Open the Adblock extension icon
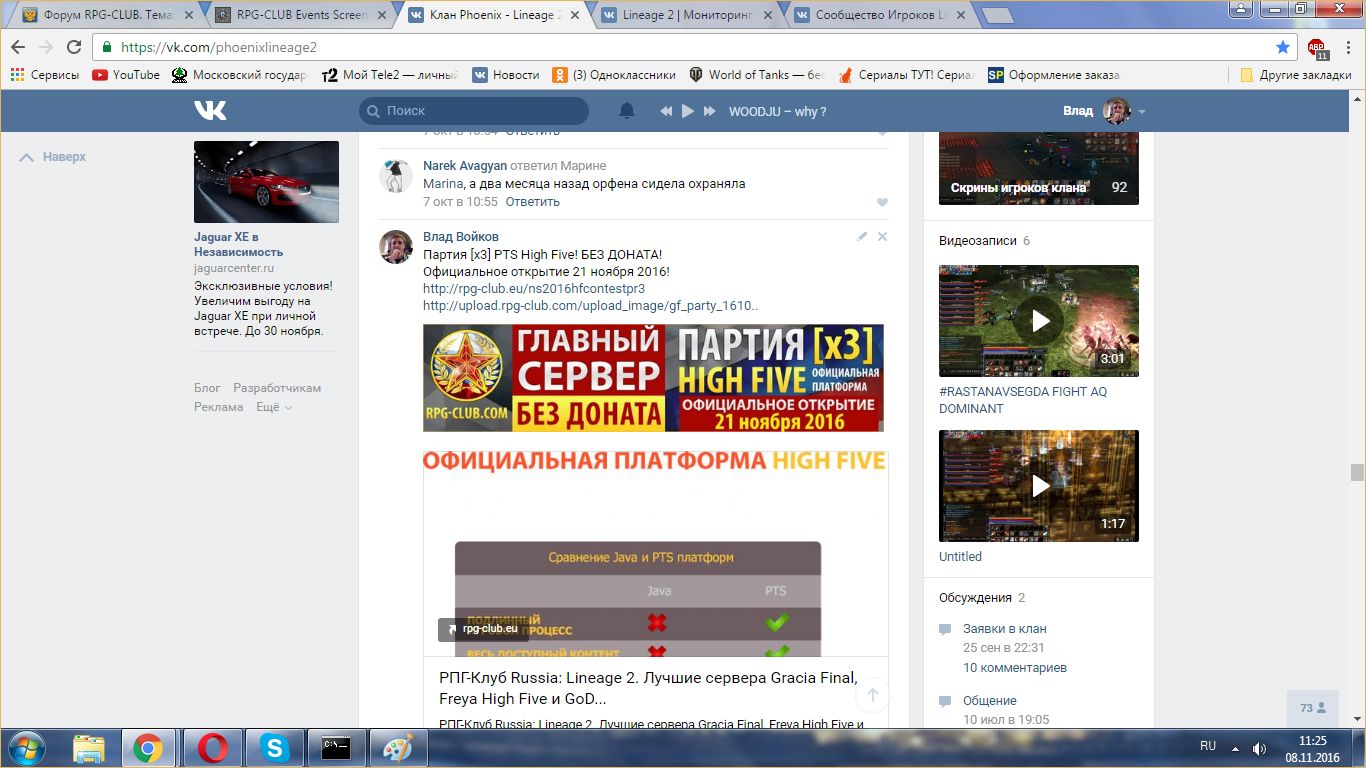The width and height of the screenshot is (1366, 768). point(1317,48)
